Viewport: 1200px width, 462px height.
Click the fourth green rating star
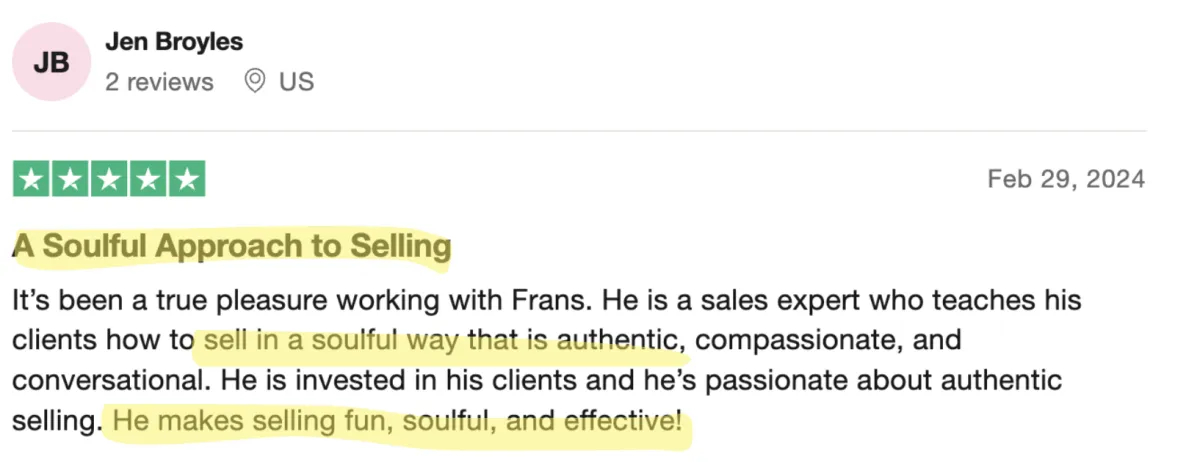click(148, 179)
